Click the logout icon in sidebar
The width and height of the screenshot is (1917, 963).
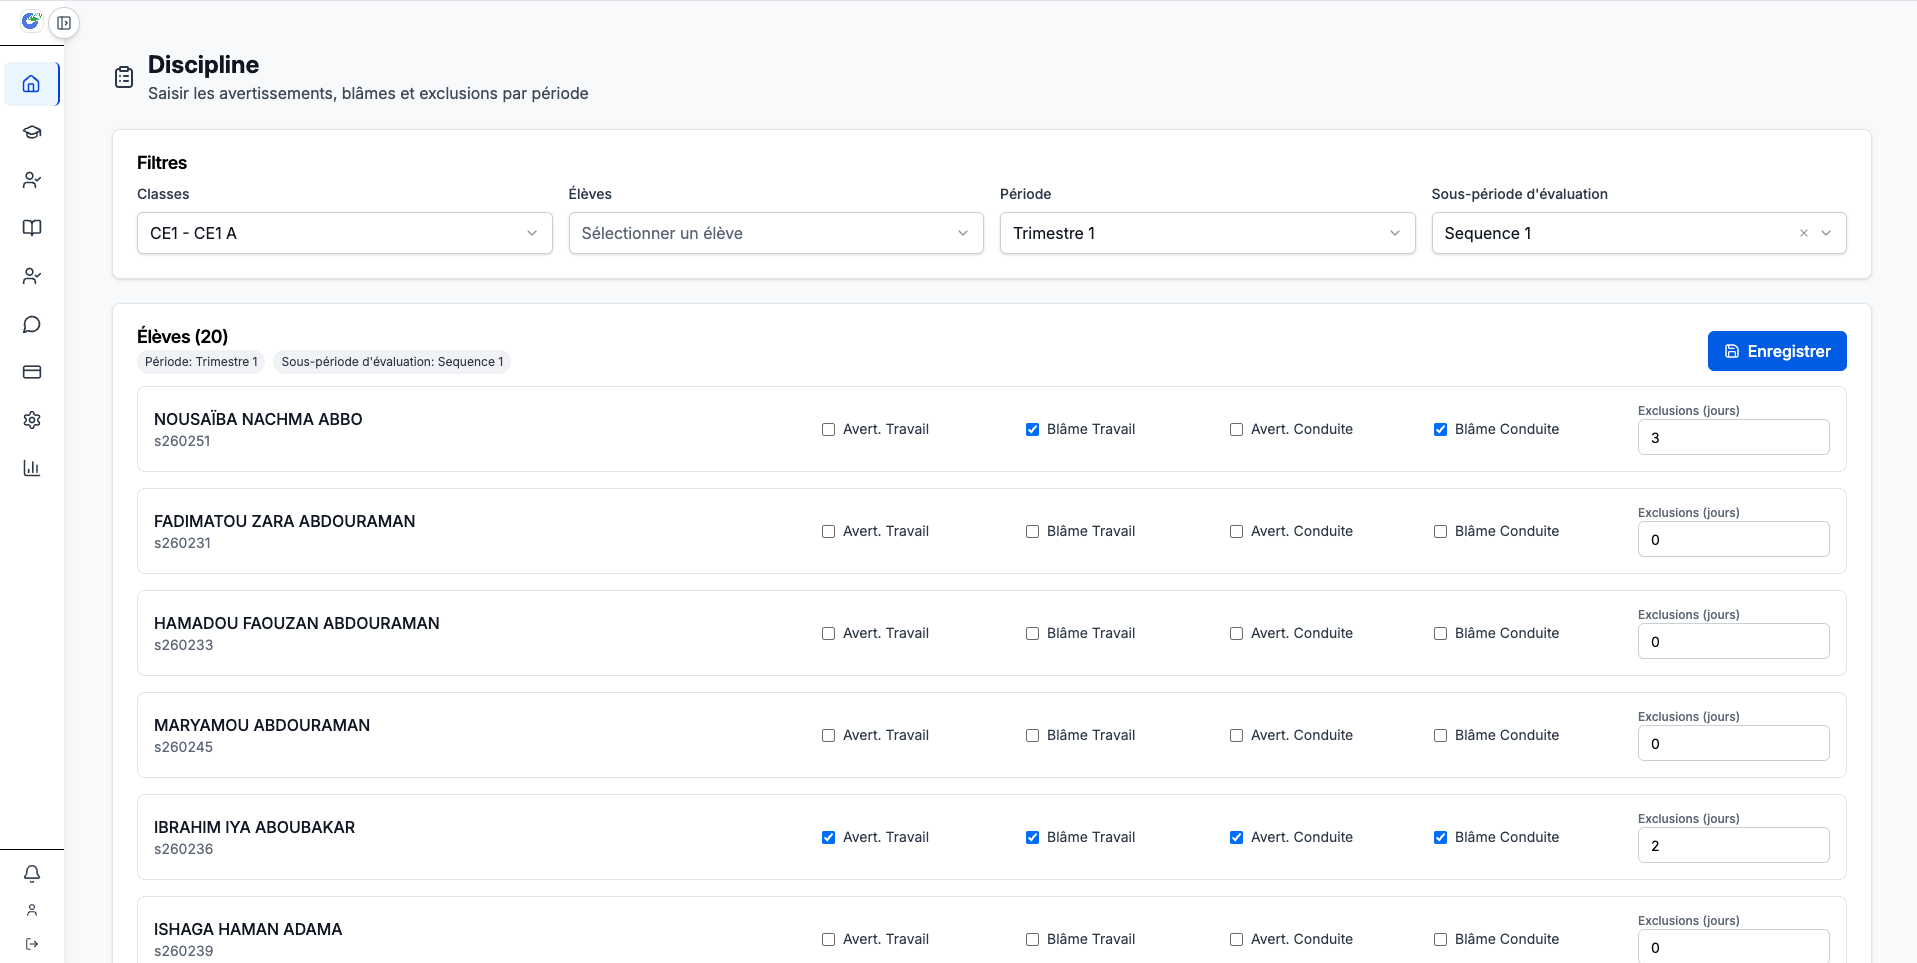(32, 944)
